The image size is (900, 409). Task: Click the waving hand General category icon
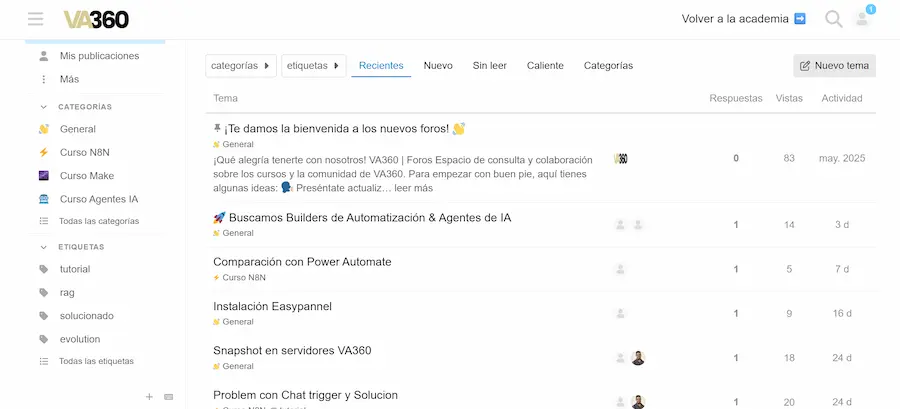point(44,129)
